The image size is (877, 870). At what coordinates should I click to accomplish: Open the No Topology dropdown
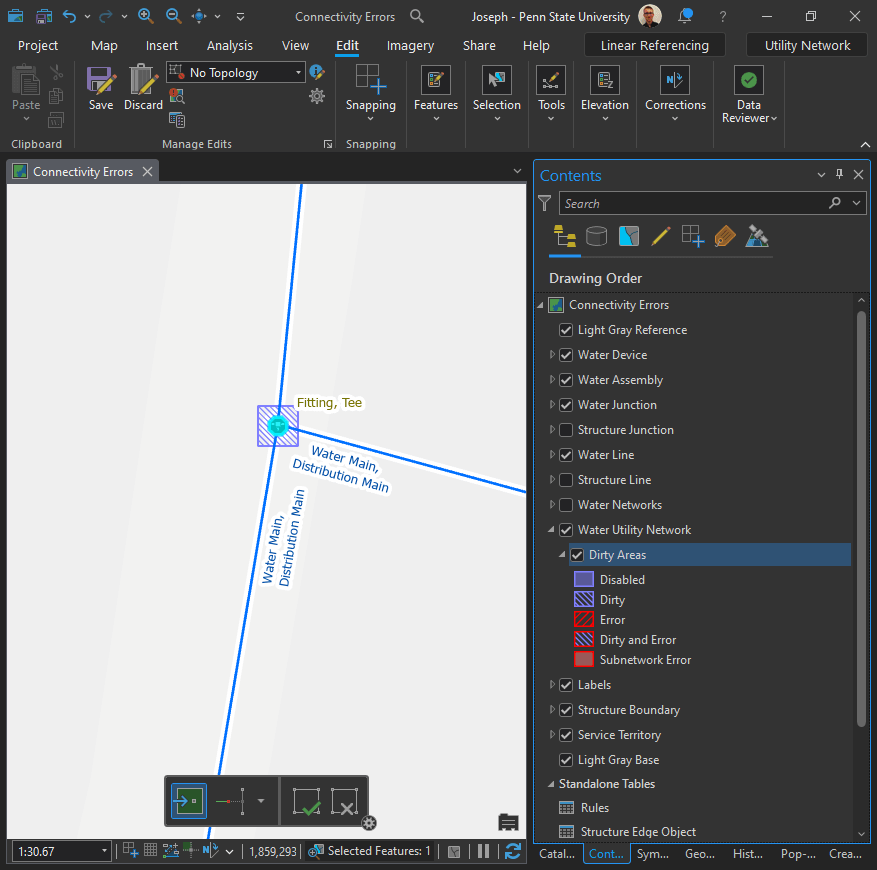pyautogui.click(x=299, y=73)
